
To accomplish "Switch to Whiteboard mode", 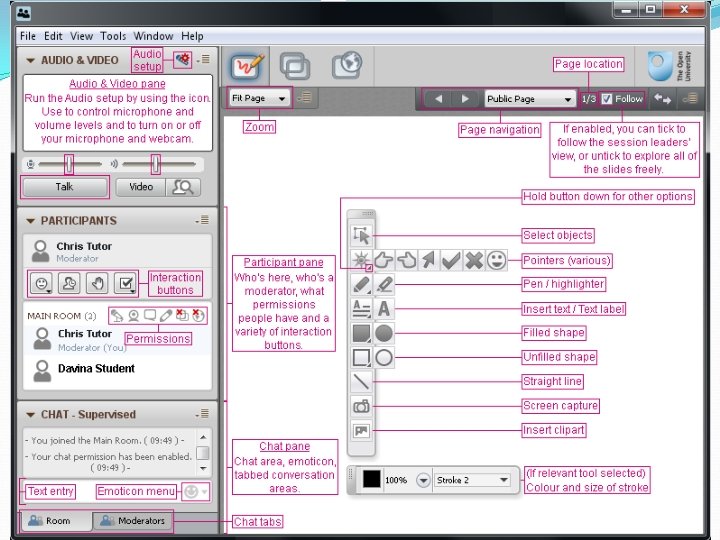I will [x=246, y=67].
